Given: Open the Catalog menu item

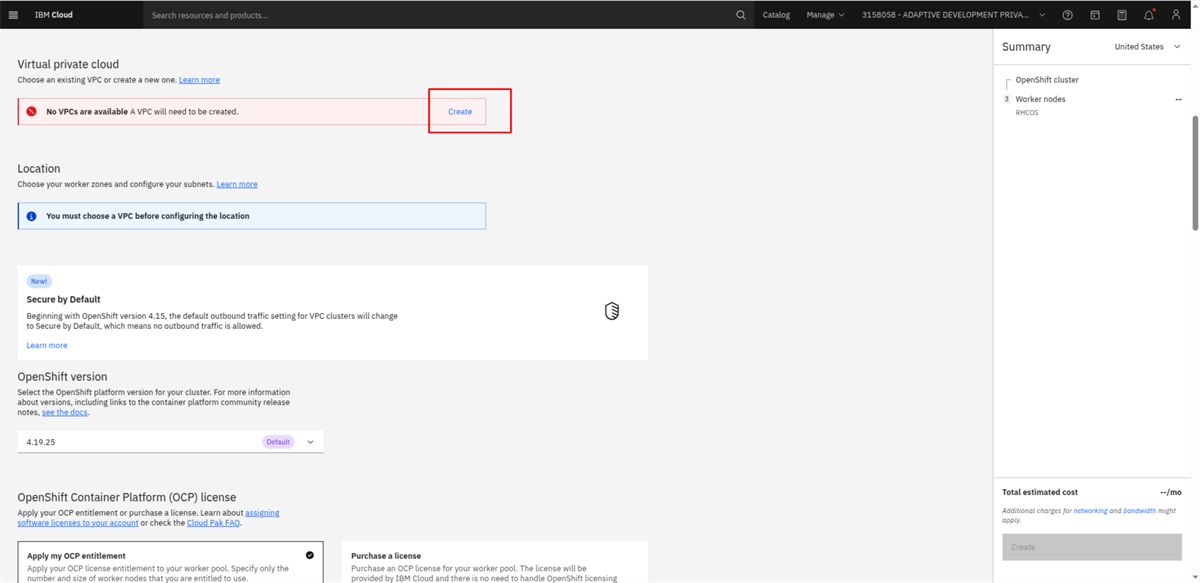Looking at the screenshot, I should coord(776,15).
